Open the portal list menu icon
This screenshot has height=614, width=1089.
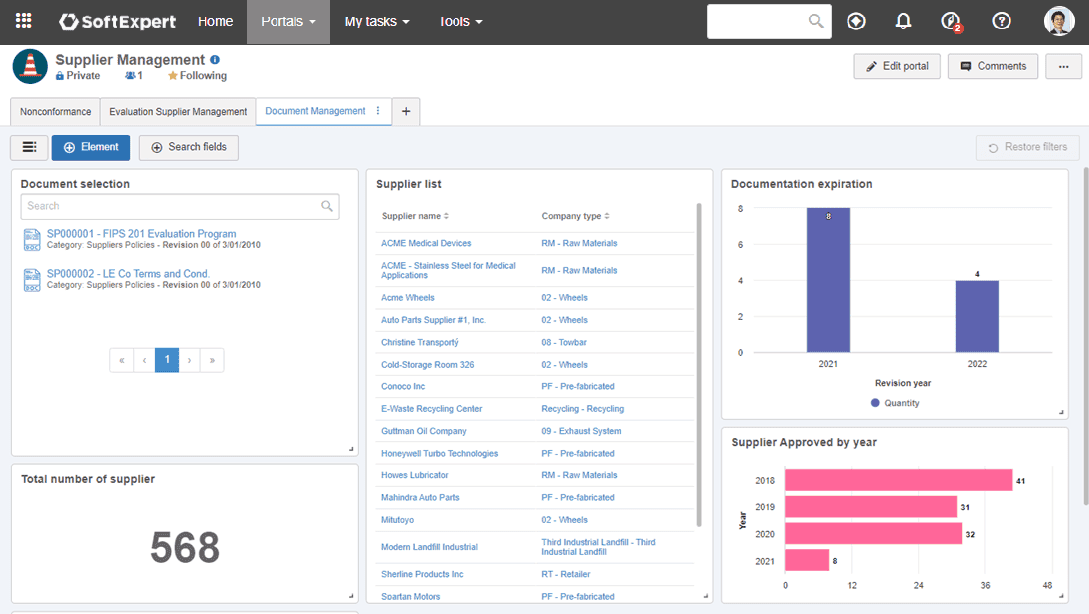28,147
